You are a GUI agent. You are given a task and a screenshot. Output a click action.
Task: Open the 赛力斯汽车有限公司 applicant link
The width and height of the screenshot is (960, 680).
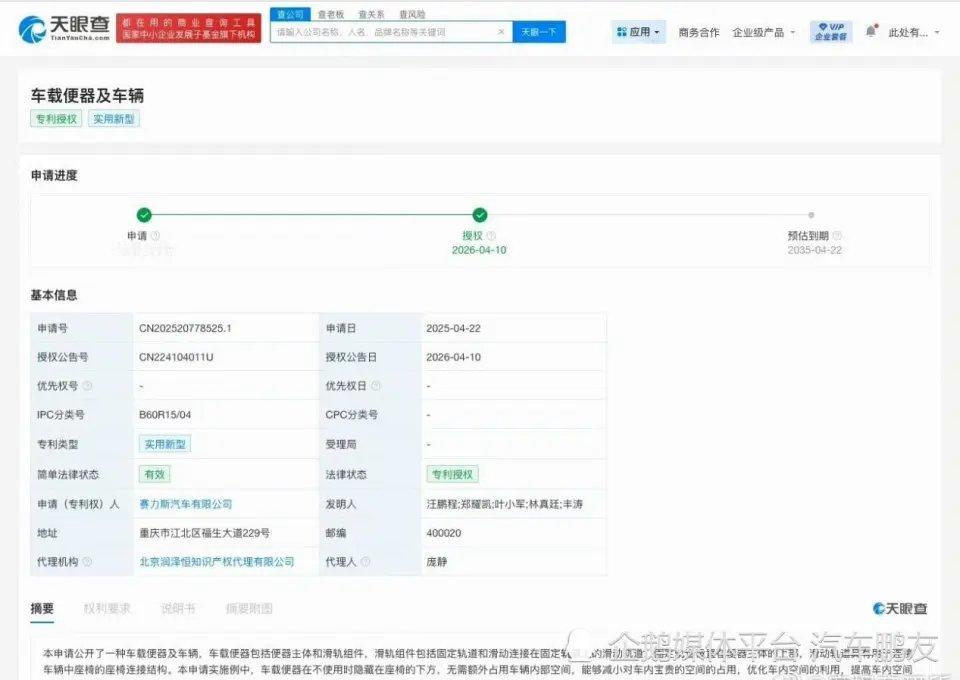(x=186, y=504)
